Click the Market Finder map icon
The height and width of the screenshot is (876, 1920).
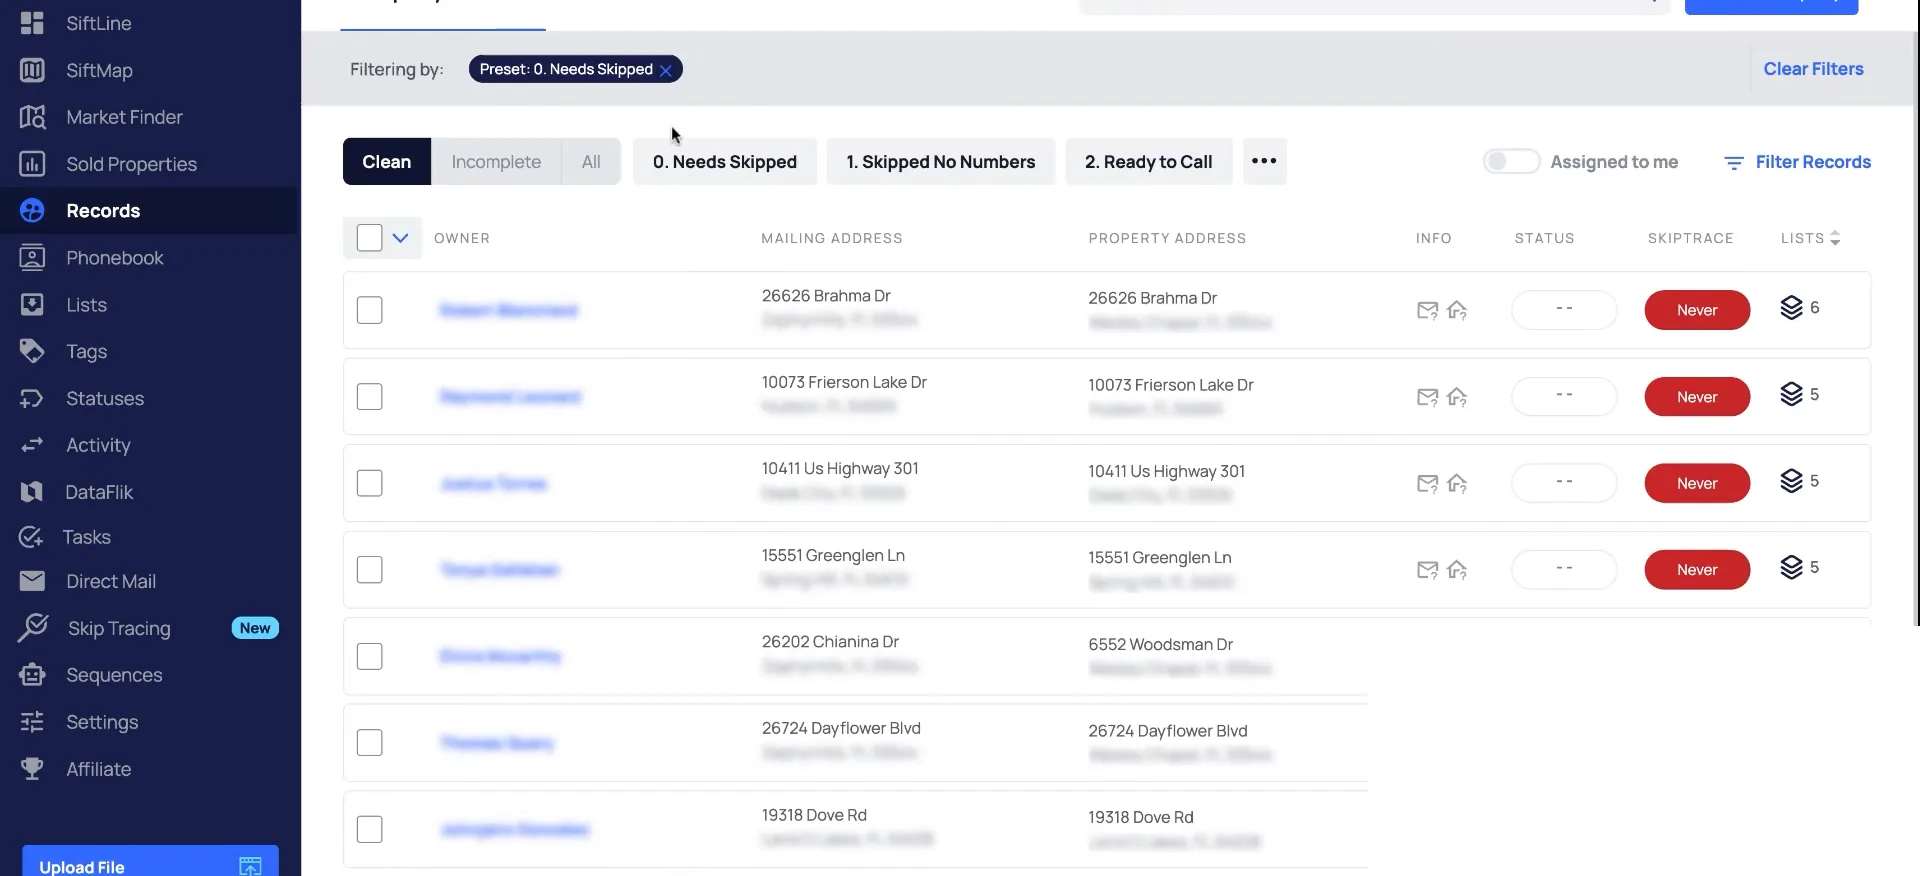(x=32, y=117)
